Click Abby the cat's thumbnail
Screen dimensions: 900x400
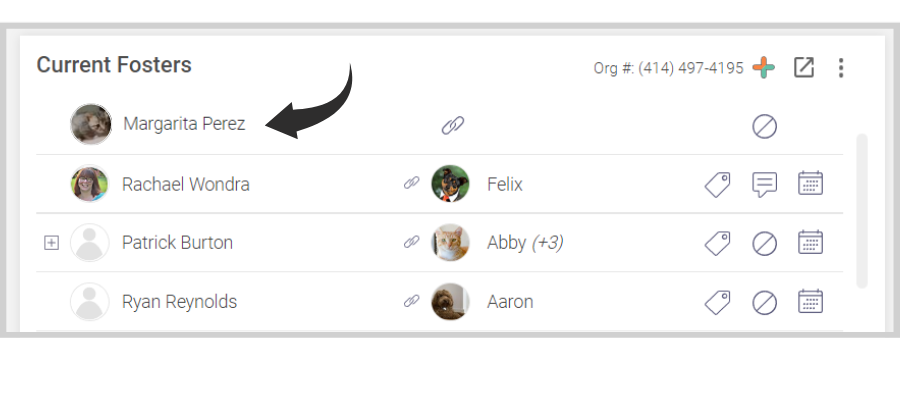[x=450, y=243]
